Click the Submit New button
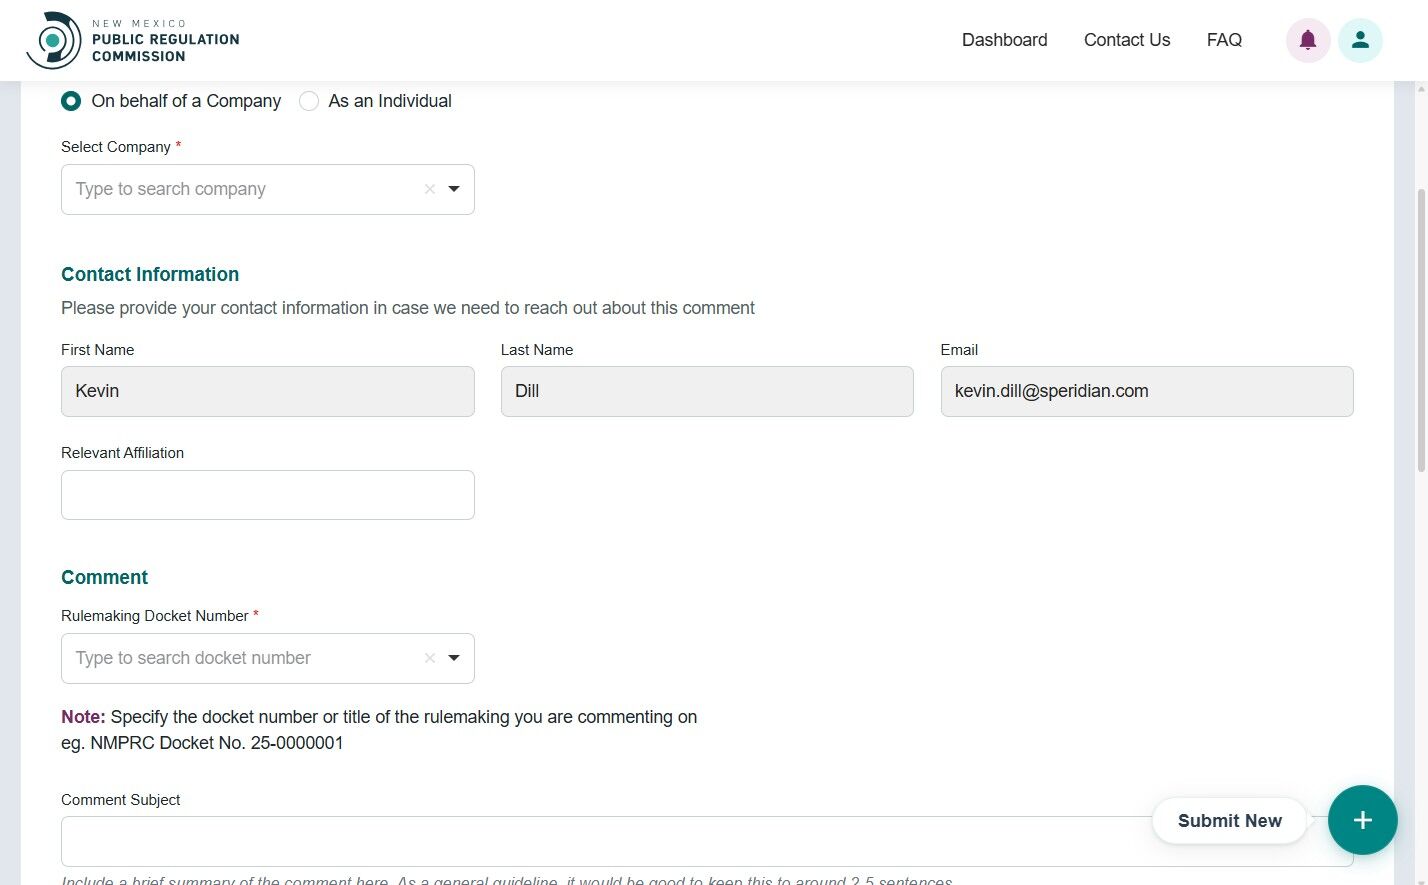The height and width of the screenshot is (885, 1428). pos(1229,820)
